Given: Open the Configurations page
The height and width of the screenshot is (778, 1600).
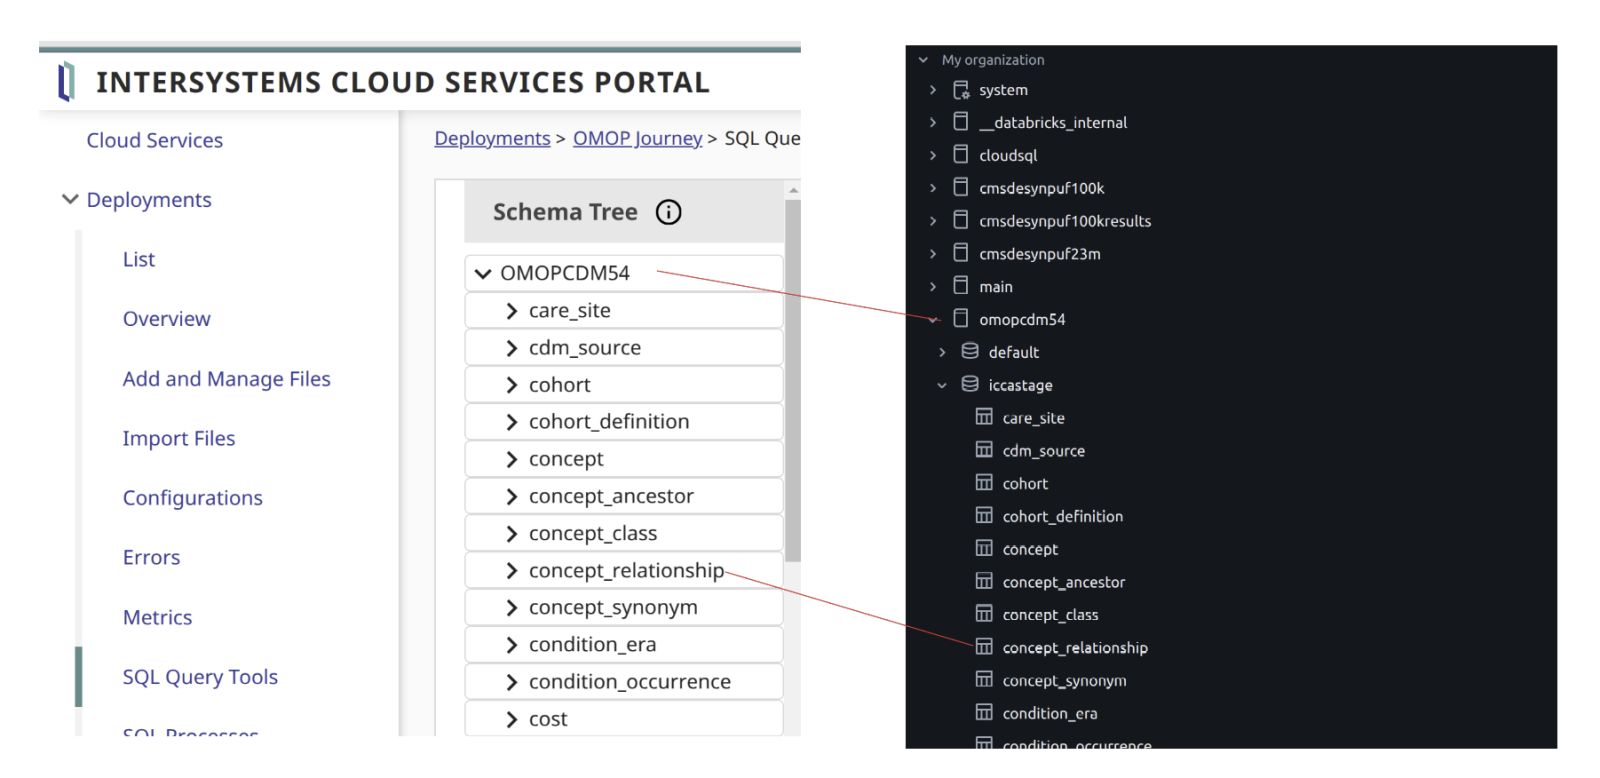Looking at the screenshot, I should click(x=193, y=498).
